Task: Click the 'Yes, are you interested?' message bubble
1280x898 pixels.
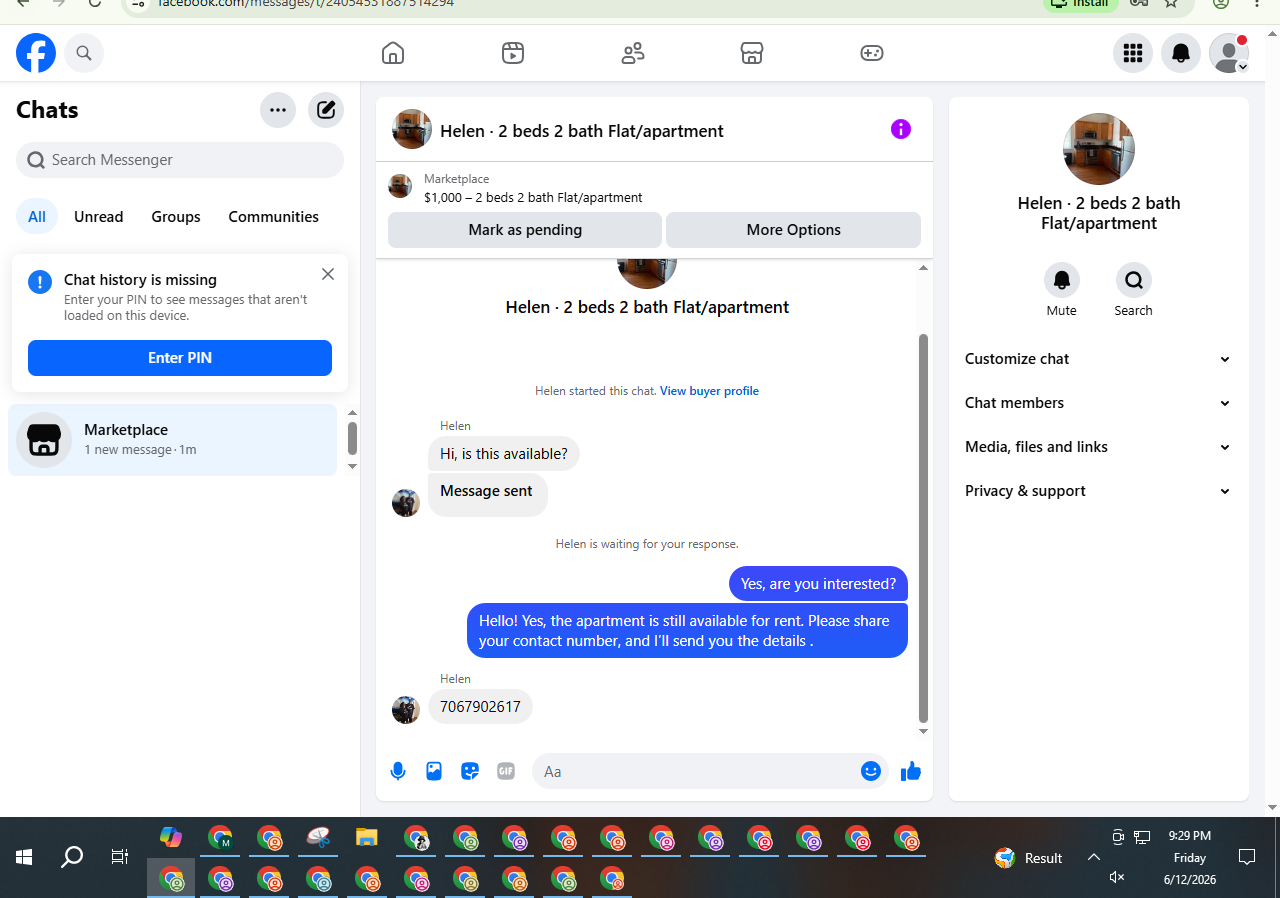Action: point(818,584)
